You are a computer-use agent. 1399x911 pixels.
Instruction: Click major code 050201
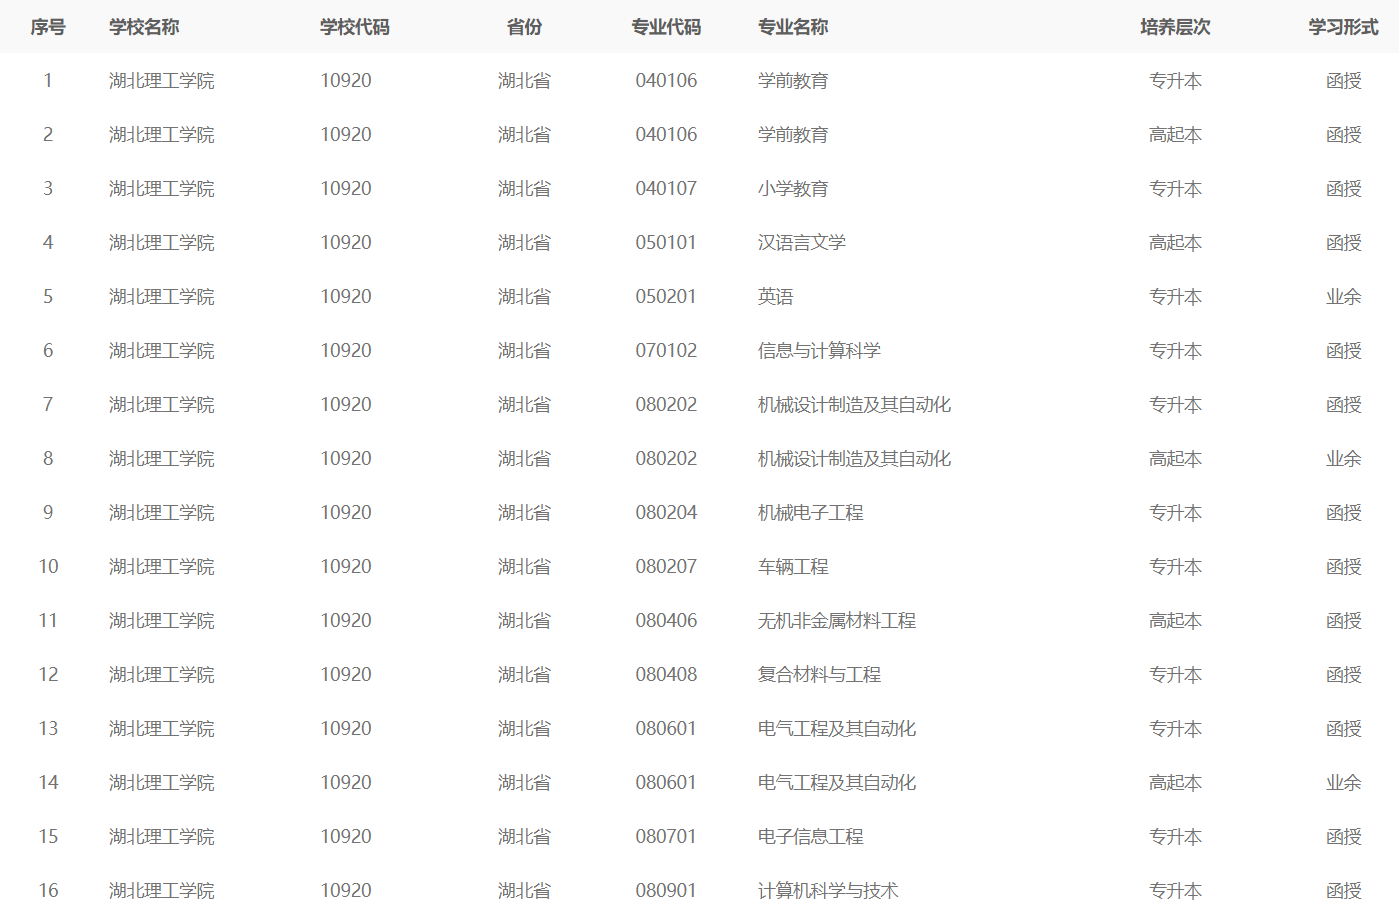666,297
